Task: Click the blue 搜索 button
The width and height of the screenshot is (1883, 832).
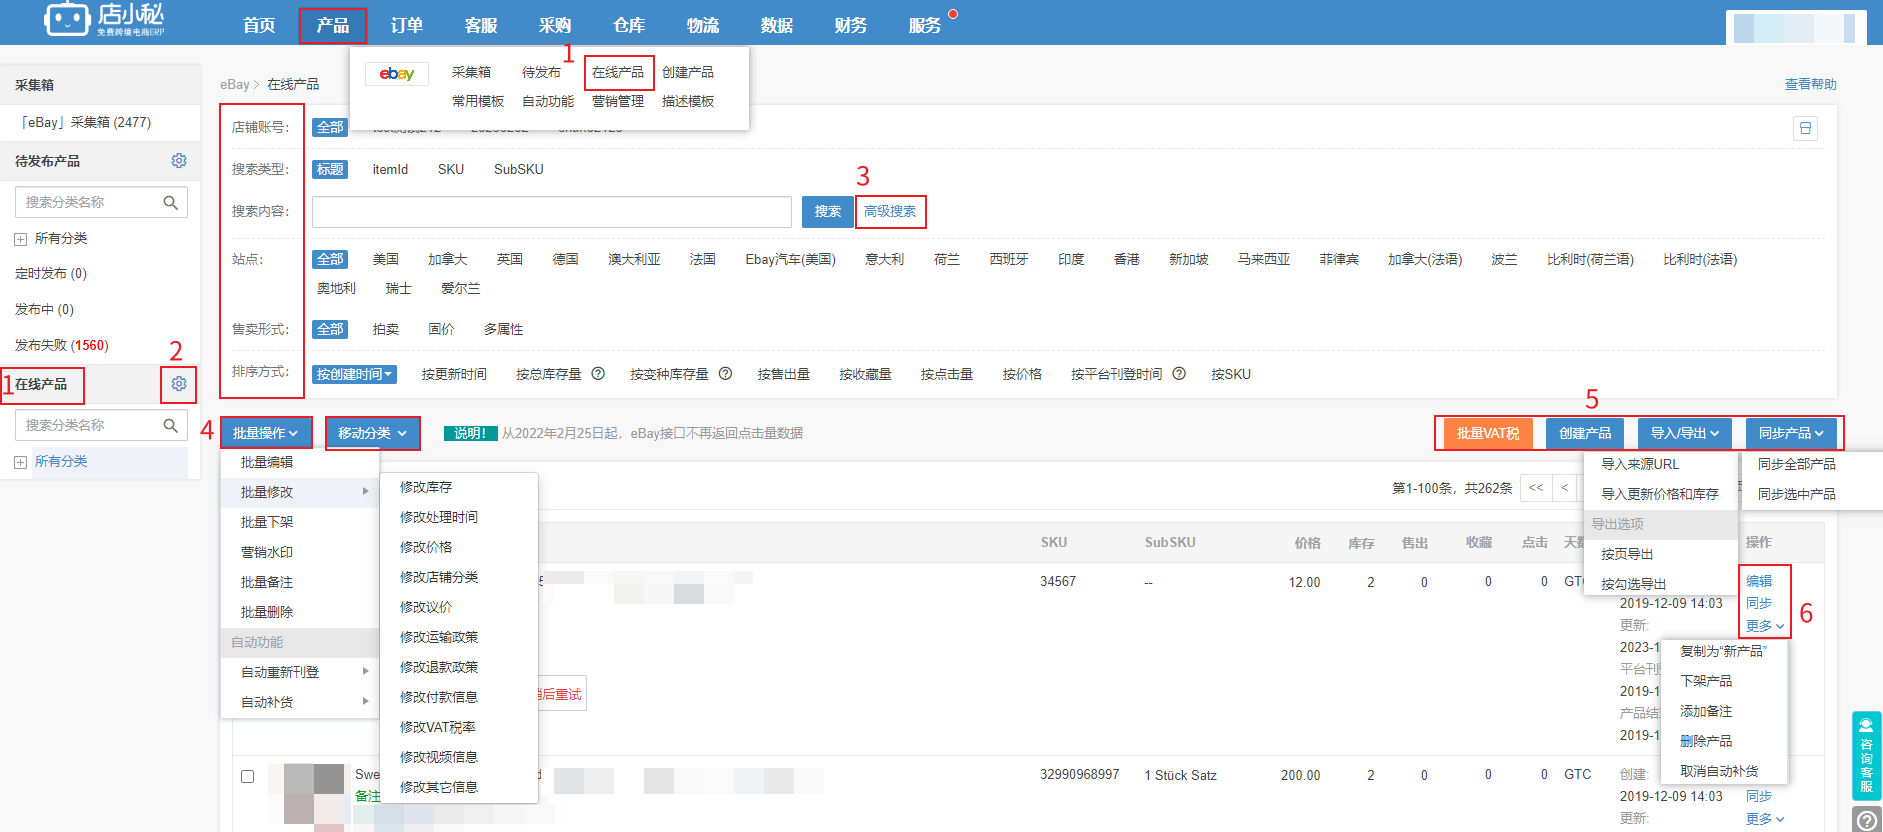Action: [x=827, y=211]
